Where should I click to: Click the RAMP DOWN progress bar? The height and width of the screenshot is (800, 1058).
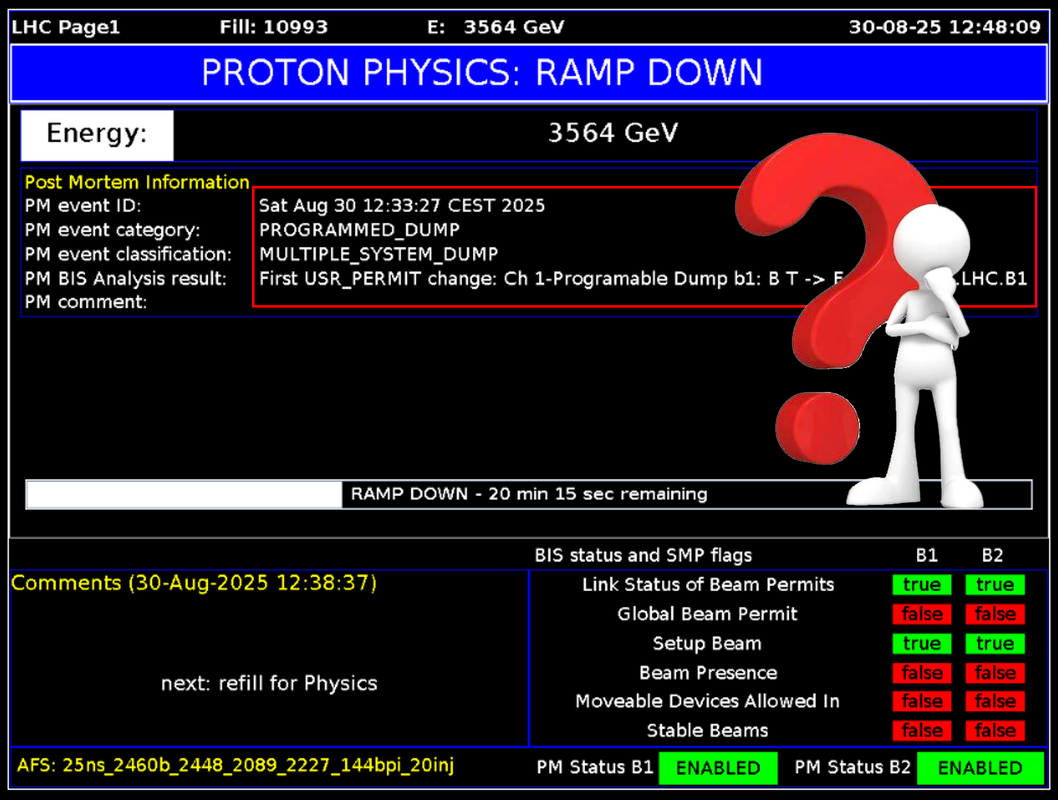point(528,494)
